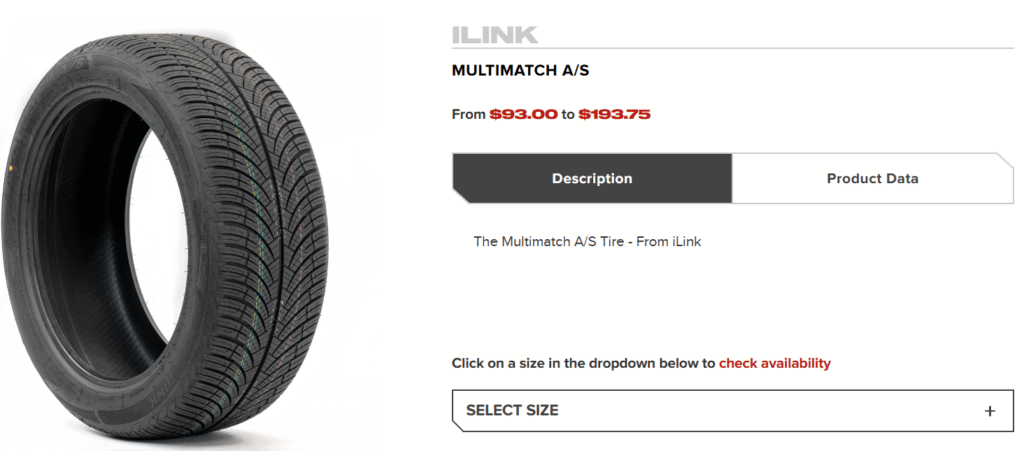
Task: Click the ILINK brand logo
Action: point(495,34)
